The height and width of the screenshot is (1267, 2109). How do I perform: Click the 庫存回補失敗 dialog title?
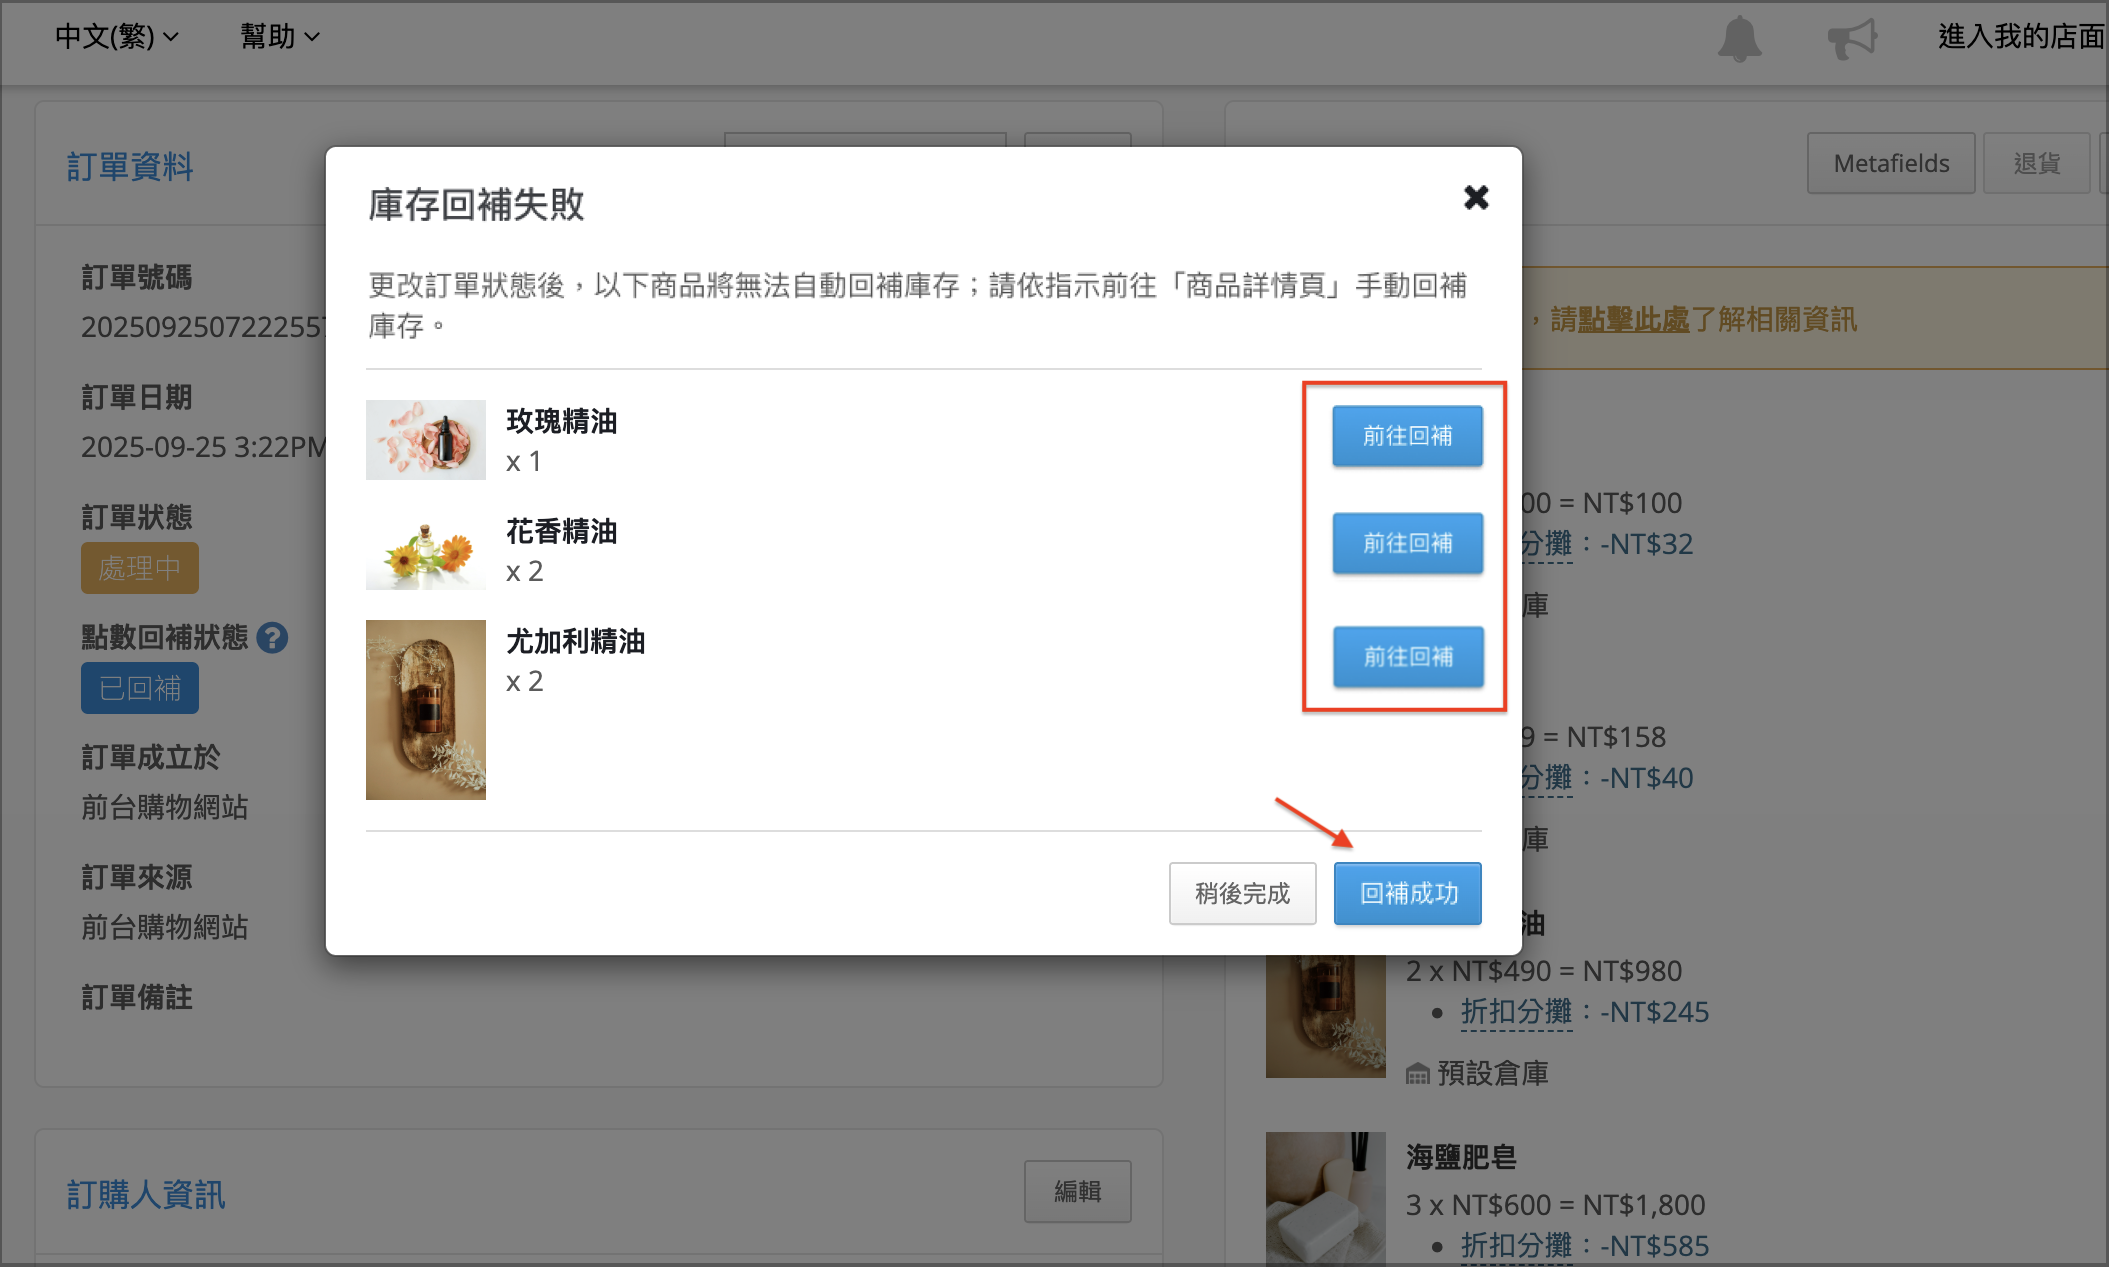tap(476, 205)
